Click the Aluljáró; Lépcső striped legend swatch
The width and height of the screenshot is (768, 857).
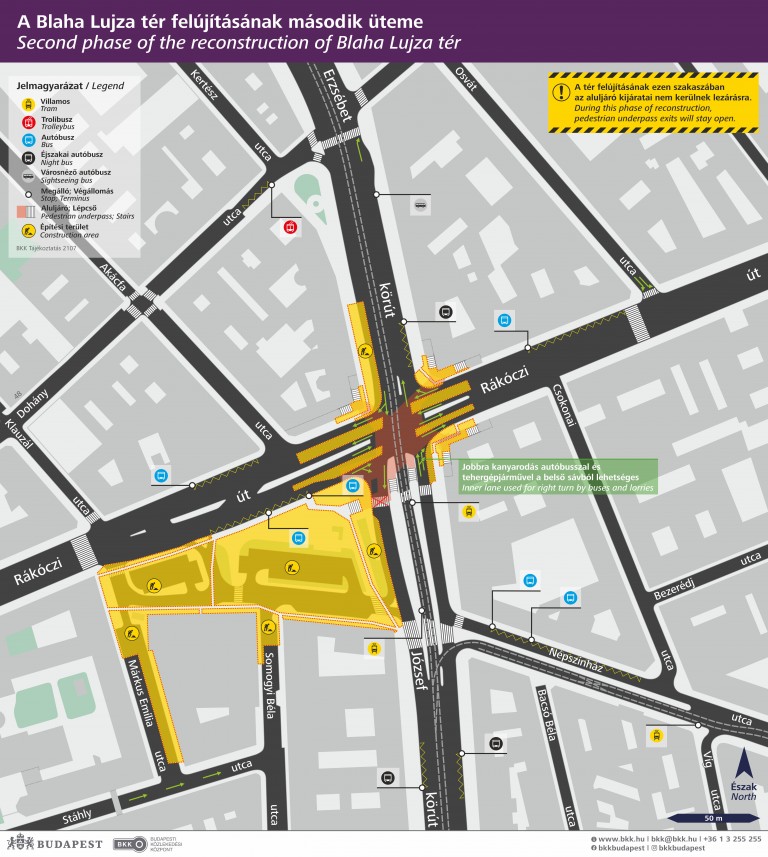tap(24, 211)
